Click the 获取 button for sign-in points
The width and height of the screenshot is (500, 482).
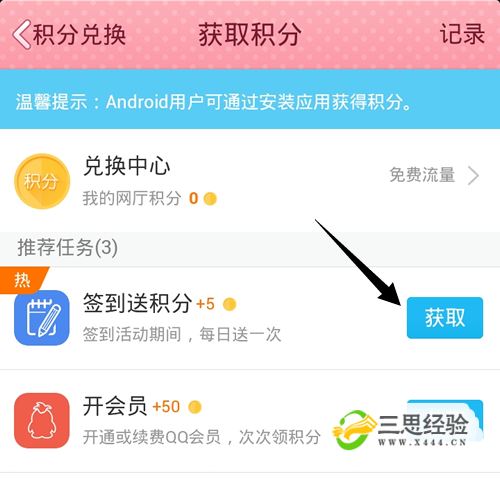tap(445, 318)
